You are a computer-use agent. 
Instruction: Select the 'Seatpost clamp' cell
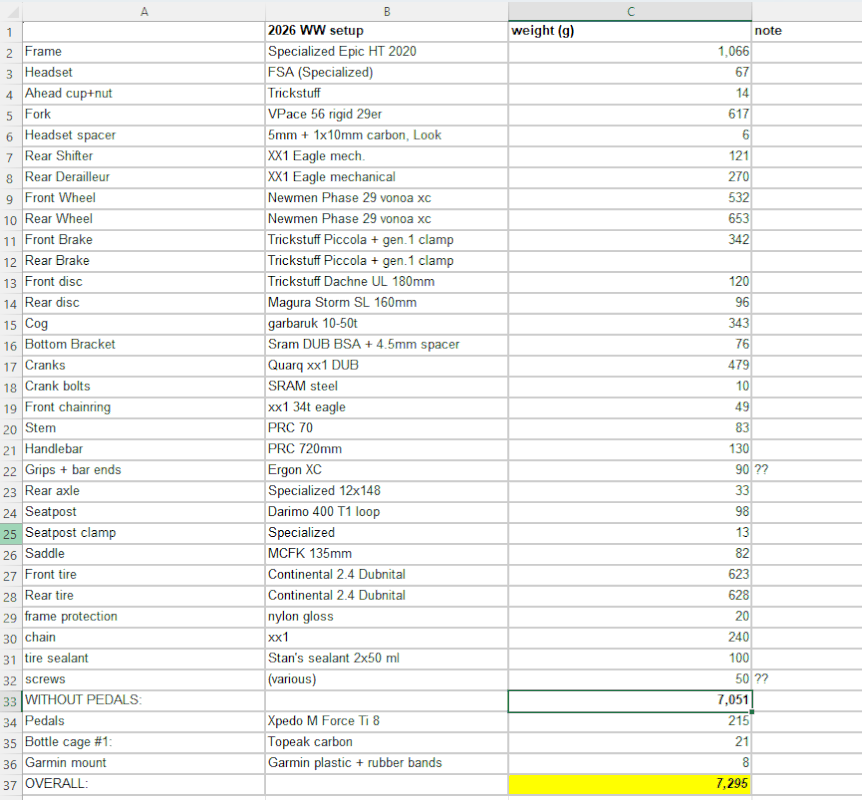point(144,533)
